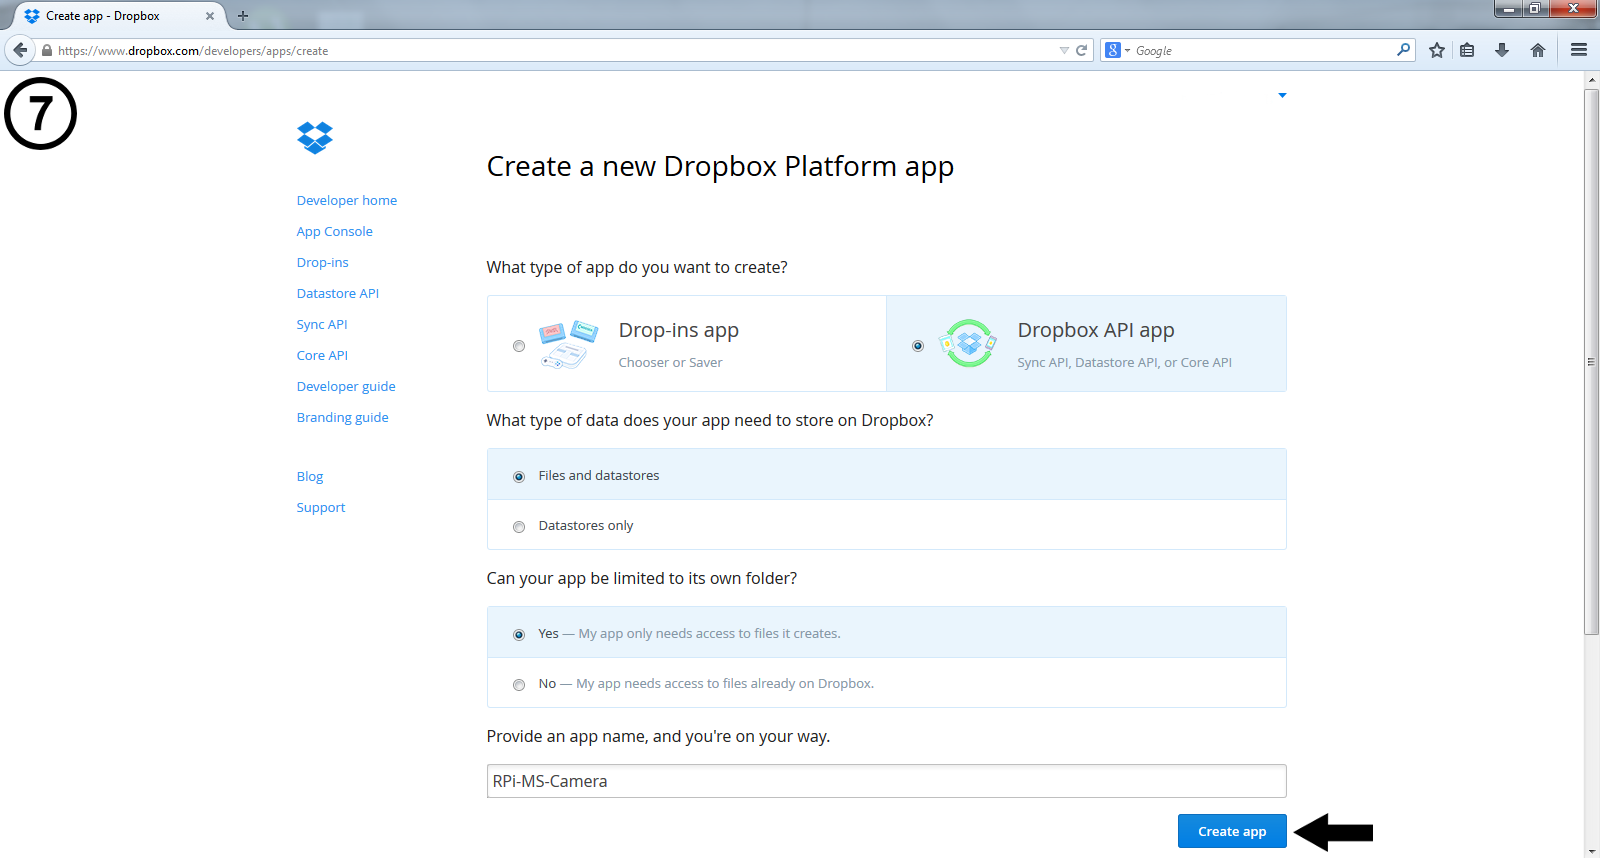
Task: Open the Support link
Action: [321, 507]
